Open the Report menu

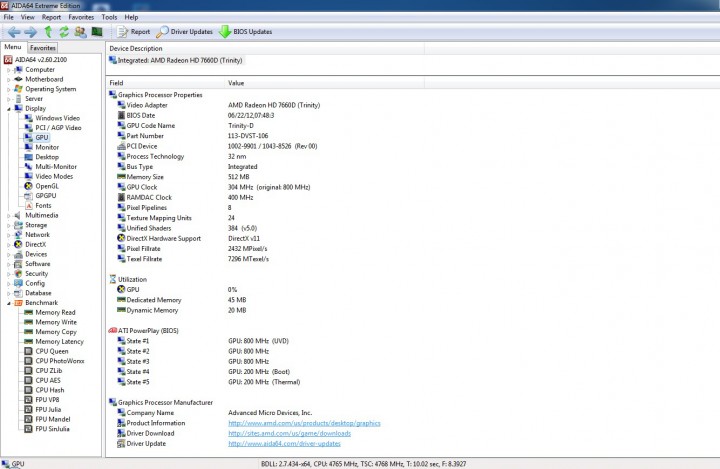[51, 17]
